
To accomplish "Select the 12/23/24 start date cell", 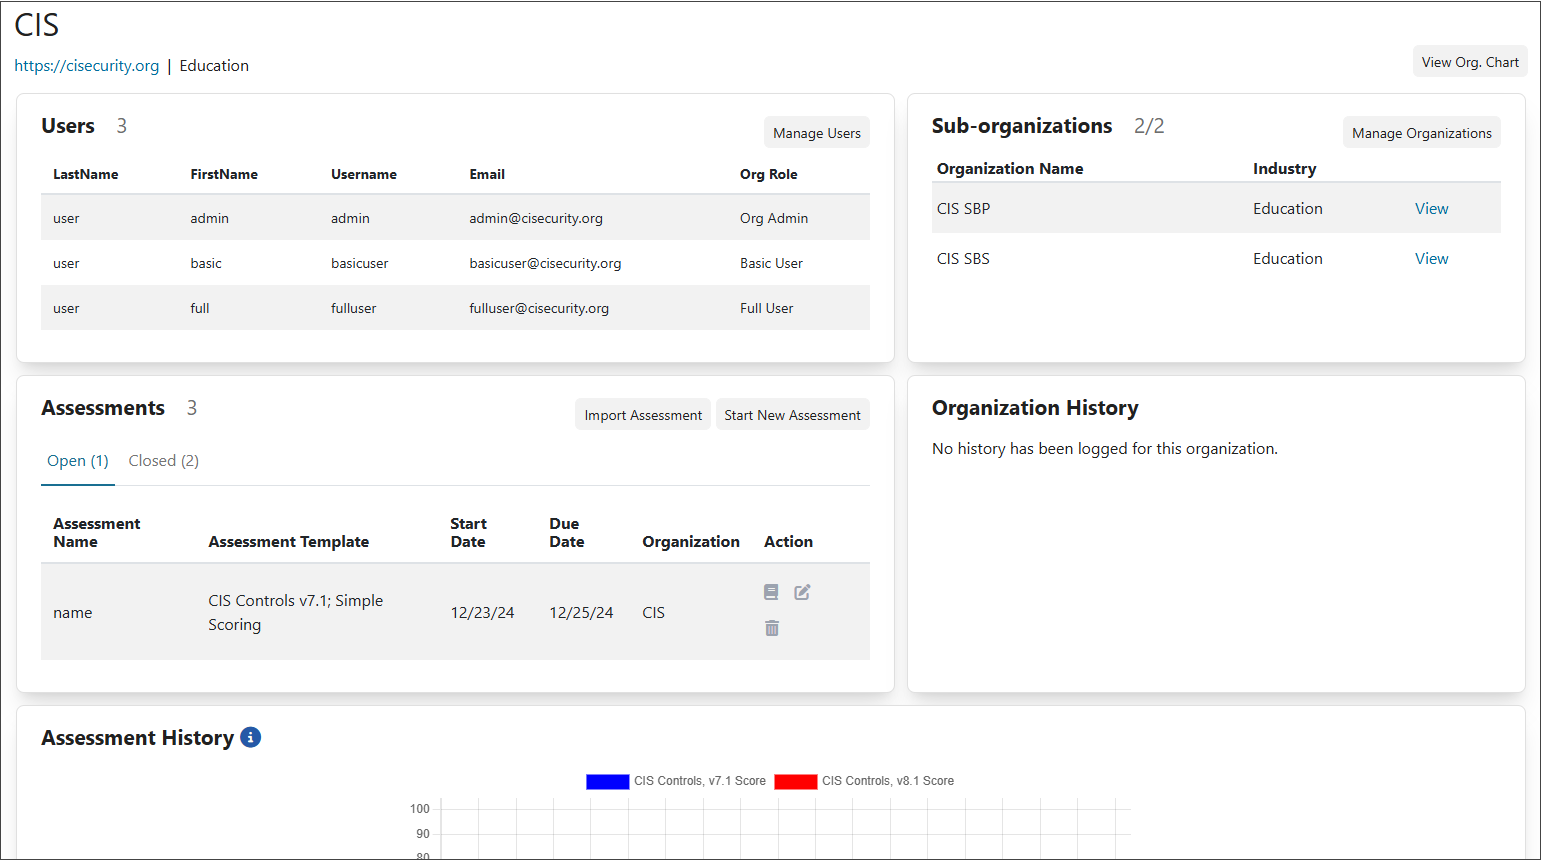I will point(482,612).
